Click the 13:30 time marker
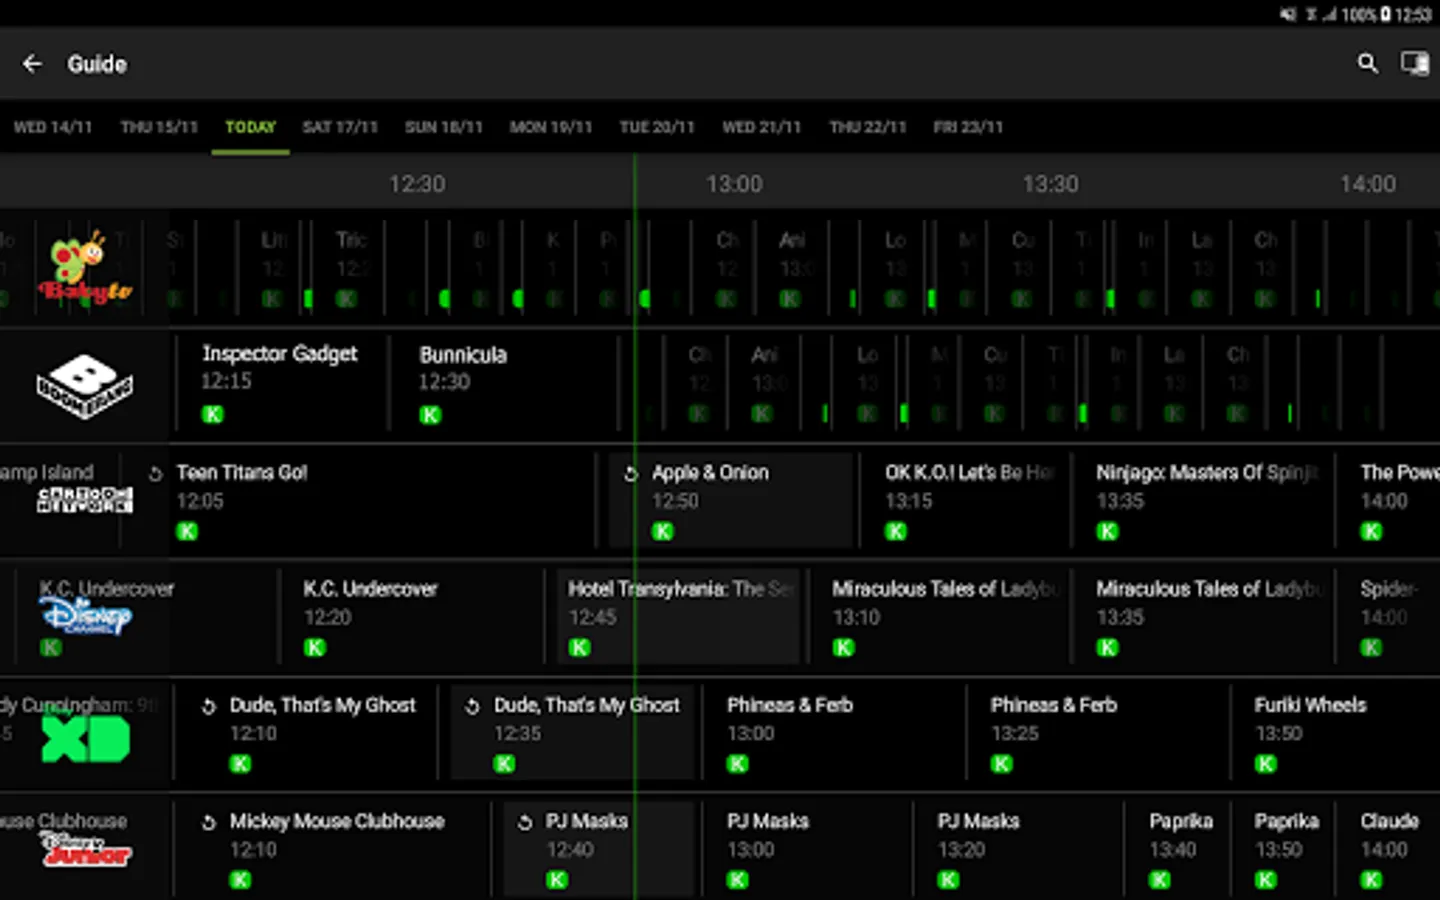 click(x=1050, y=184)
